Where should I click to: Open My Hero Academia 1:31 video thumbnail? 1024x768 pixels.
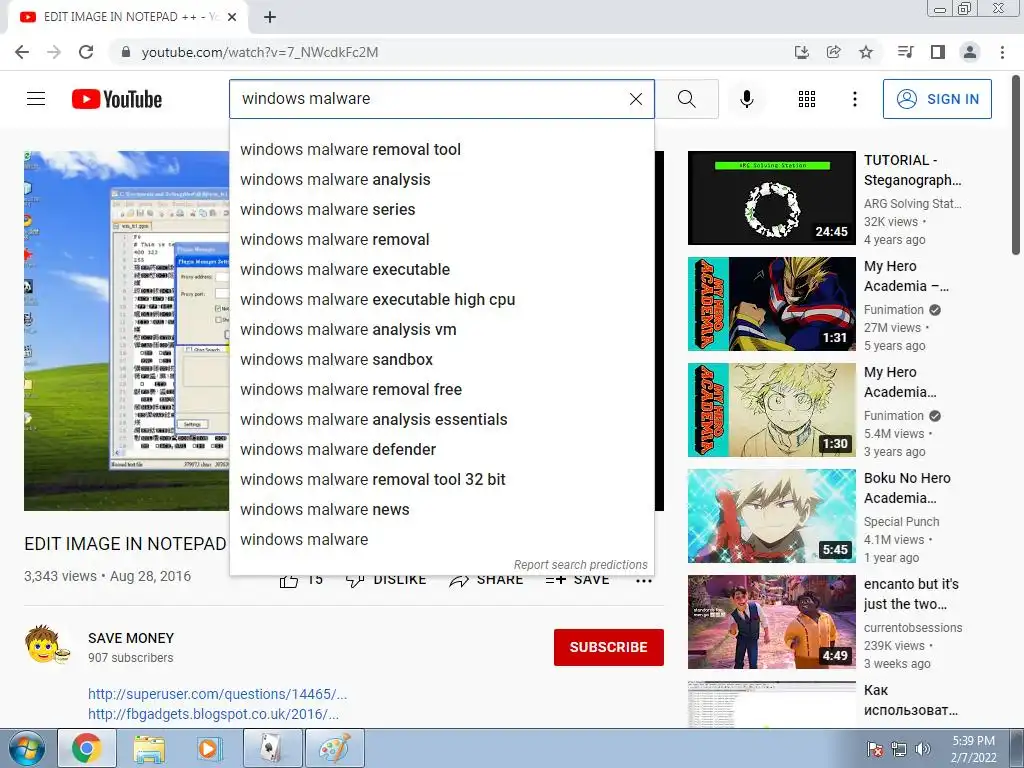771,304
